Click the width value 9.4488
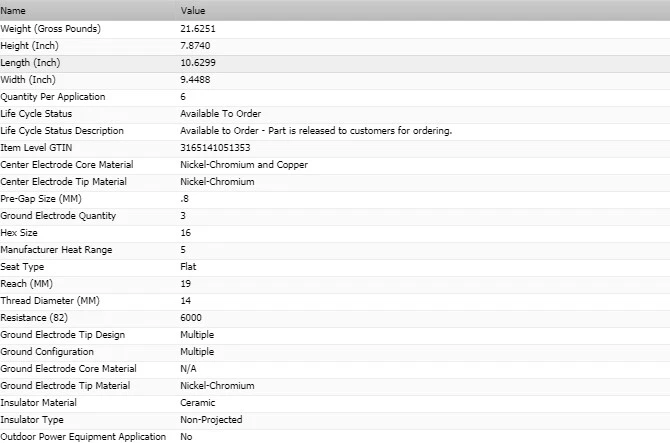This screenshot has width=670, height=443. tap(195, 79)
